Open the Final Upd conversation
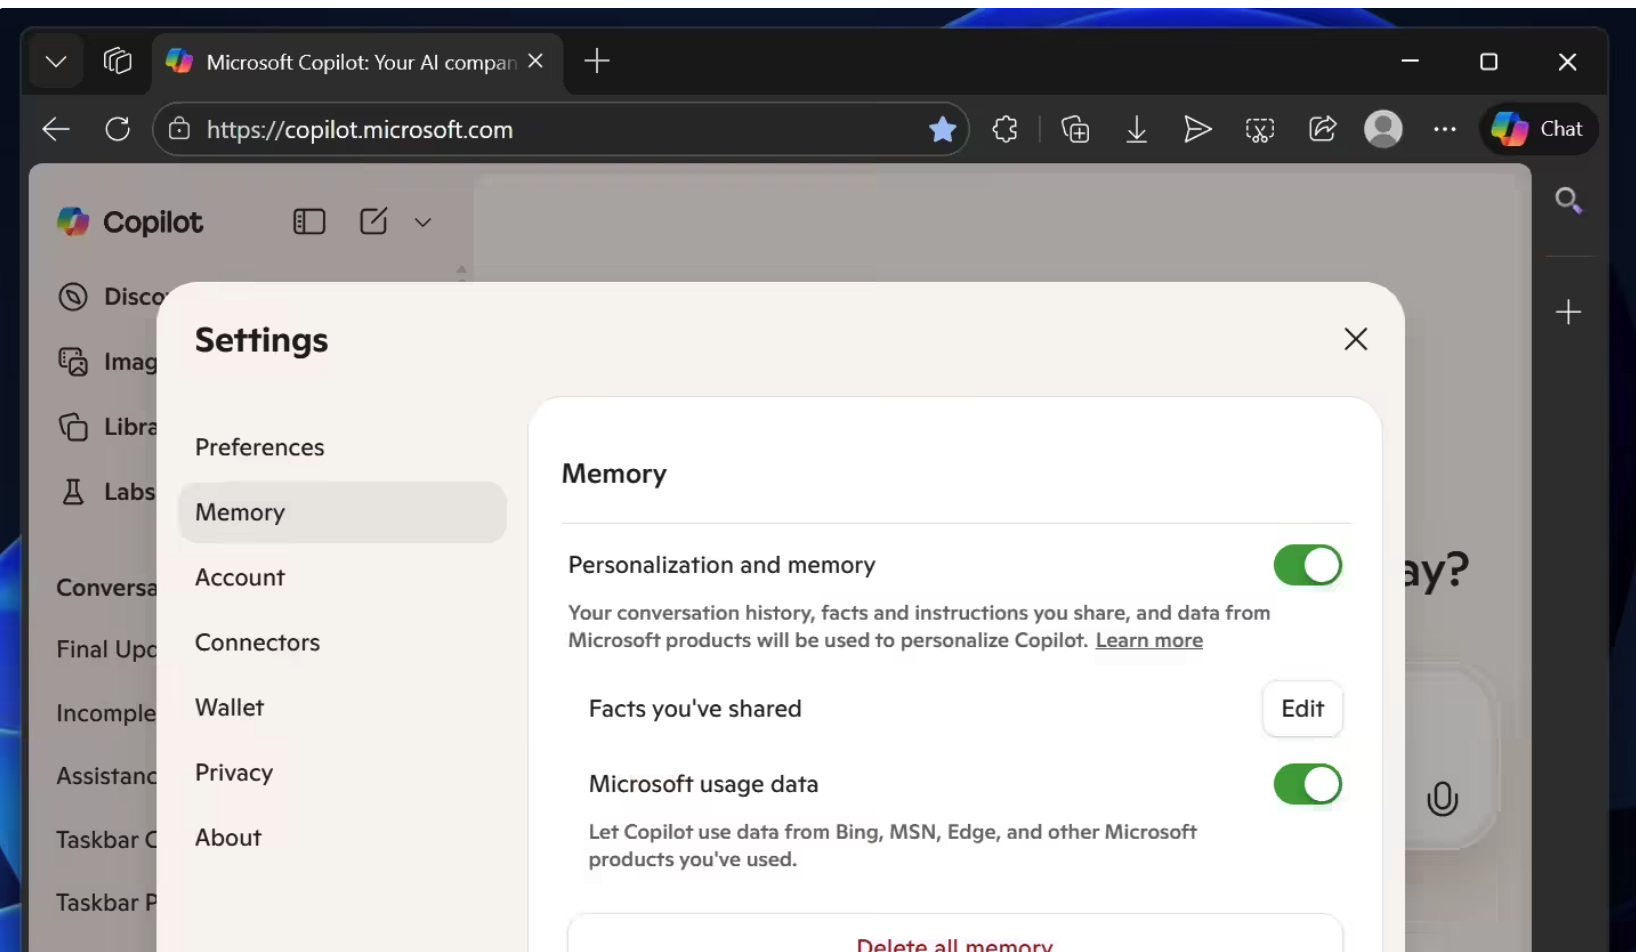 (107, 649)
